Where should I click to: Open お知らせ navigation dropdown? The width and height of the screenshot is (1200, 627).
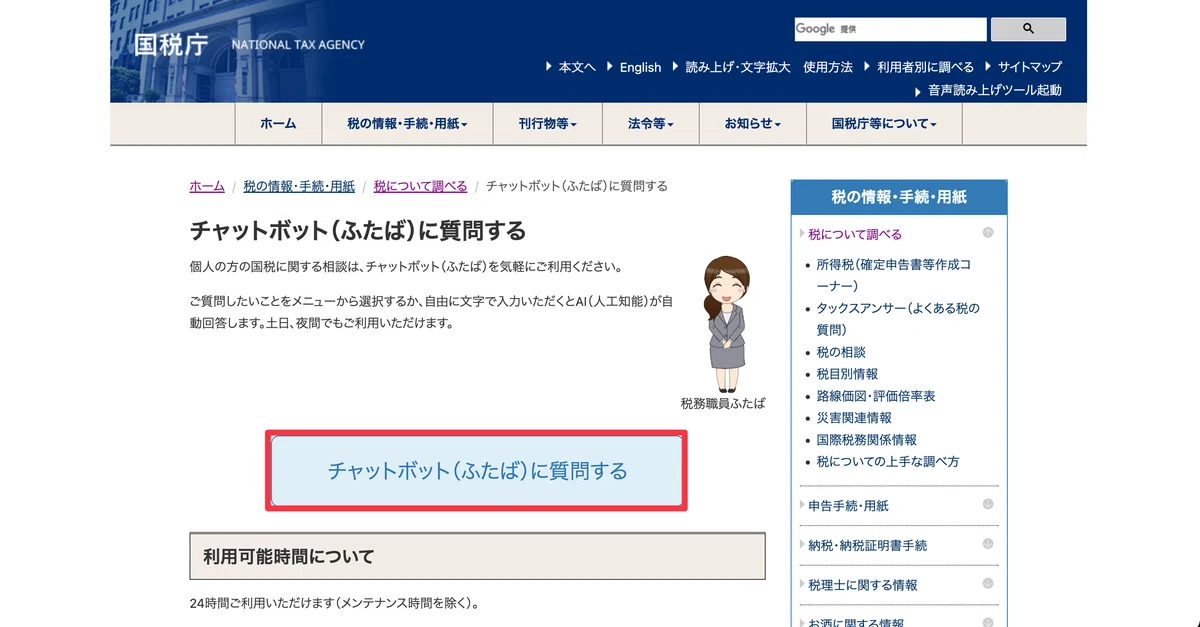753,124
